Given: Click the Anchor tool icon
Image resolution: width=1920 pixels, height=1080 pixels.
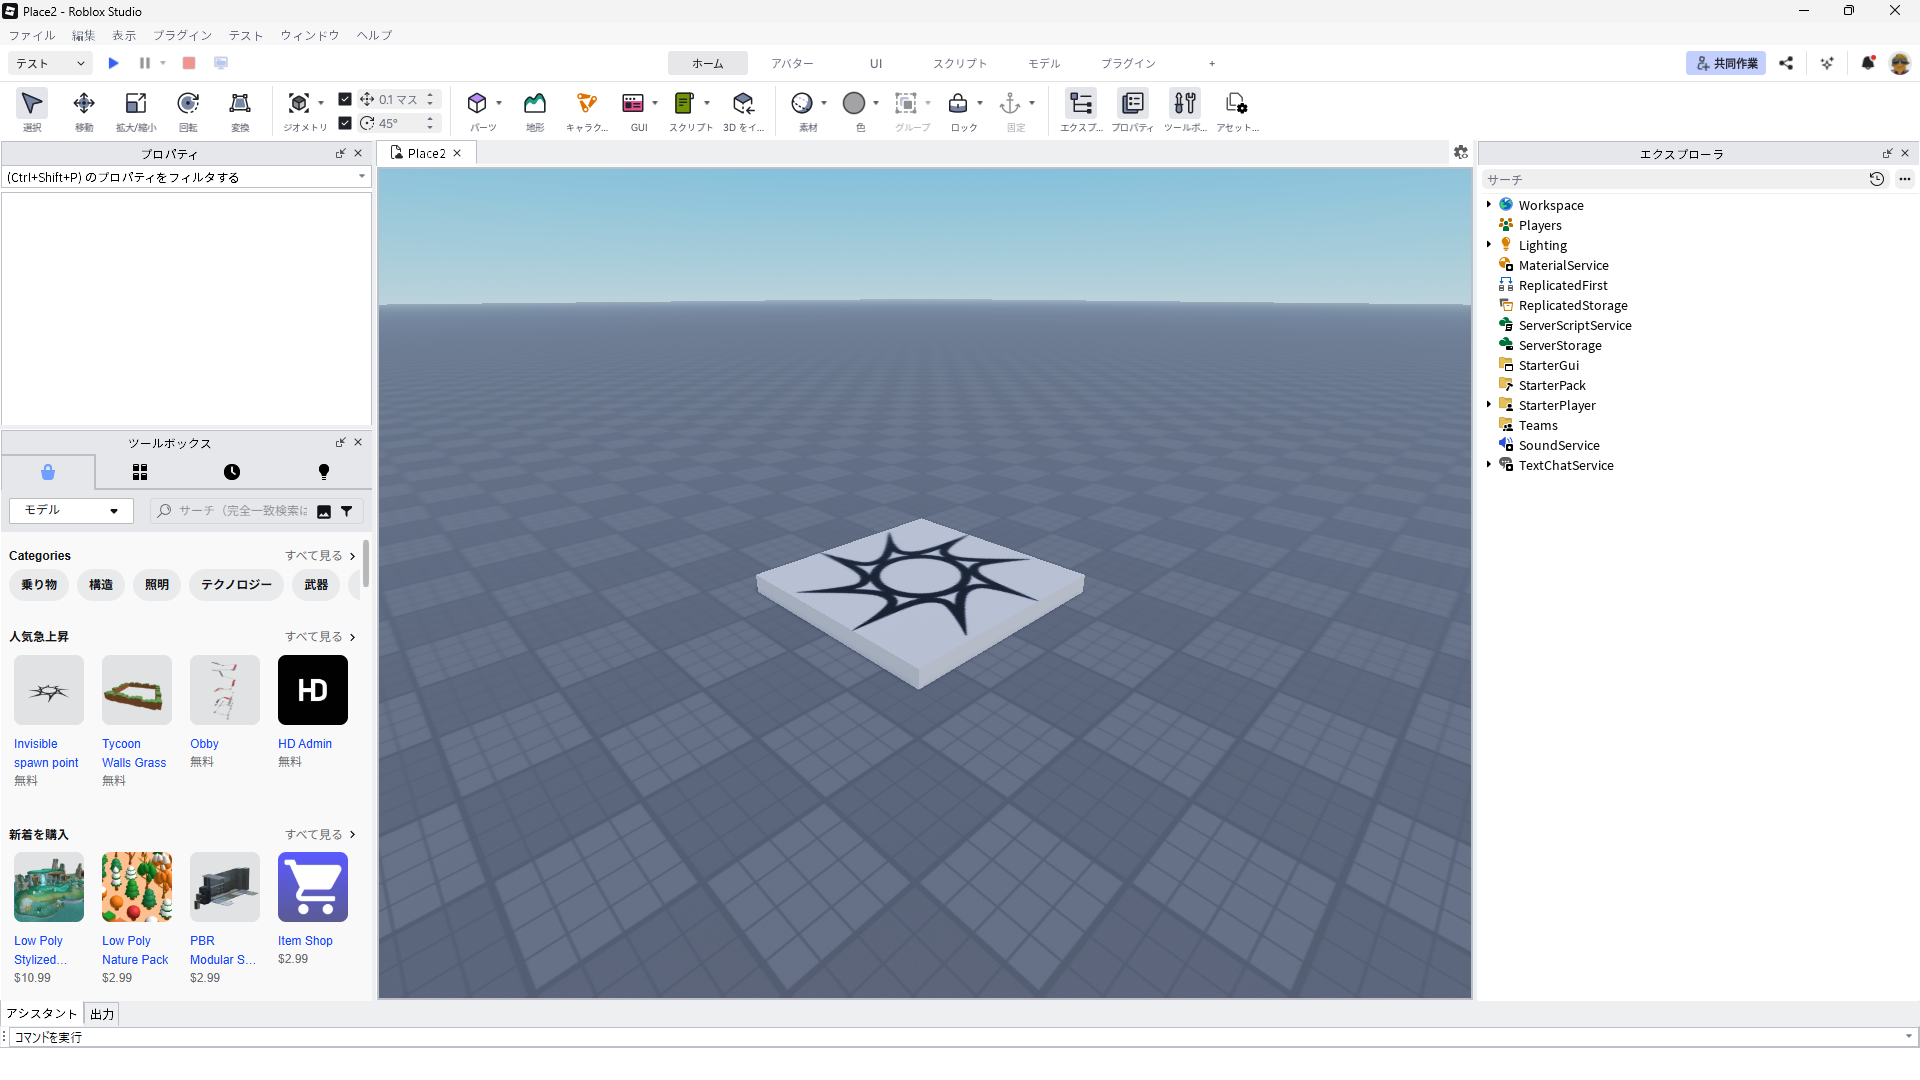Looking at the screenshot, I should coord(1010,103).
